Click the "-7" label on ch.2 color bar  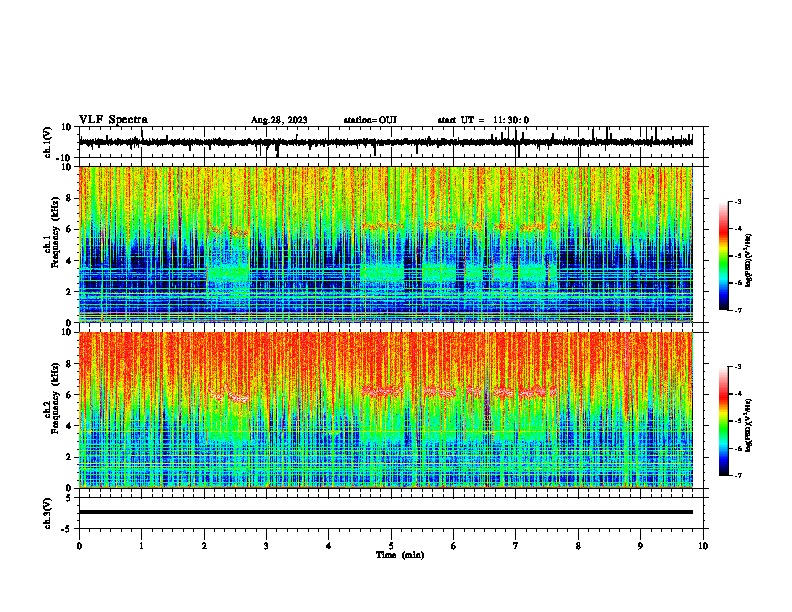[x=737, y=475]
